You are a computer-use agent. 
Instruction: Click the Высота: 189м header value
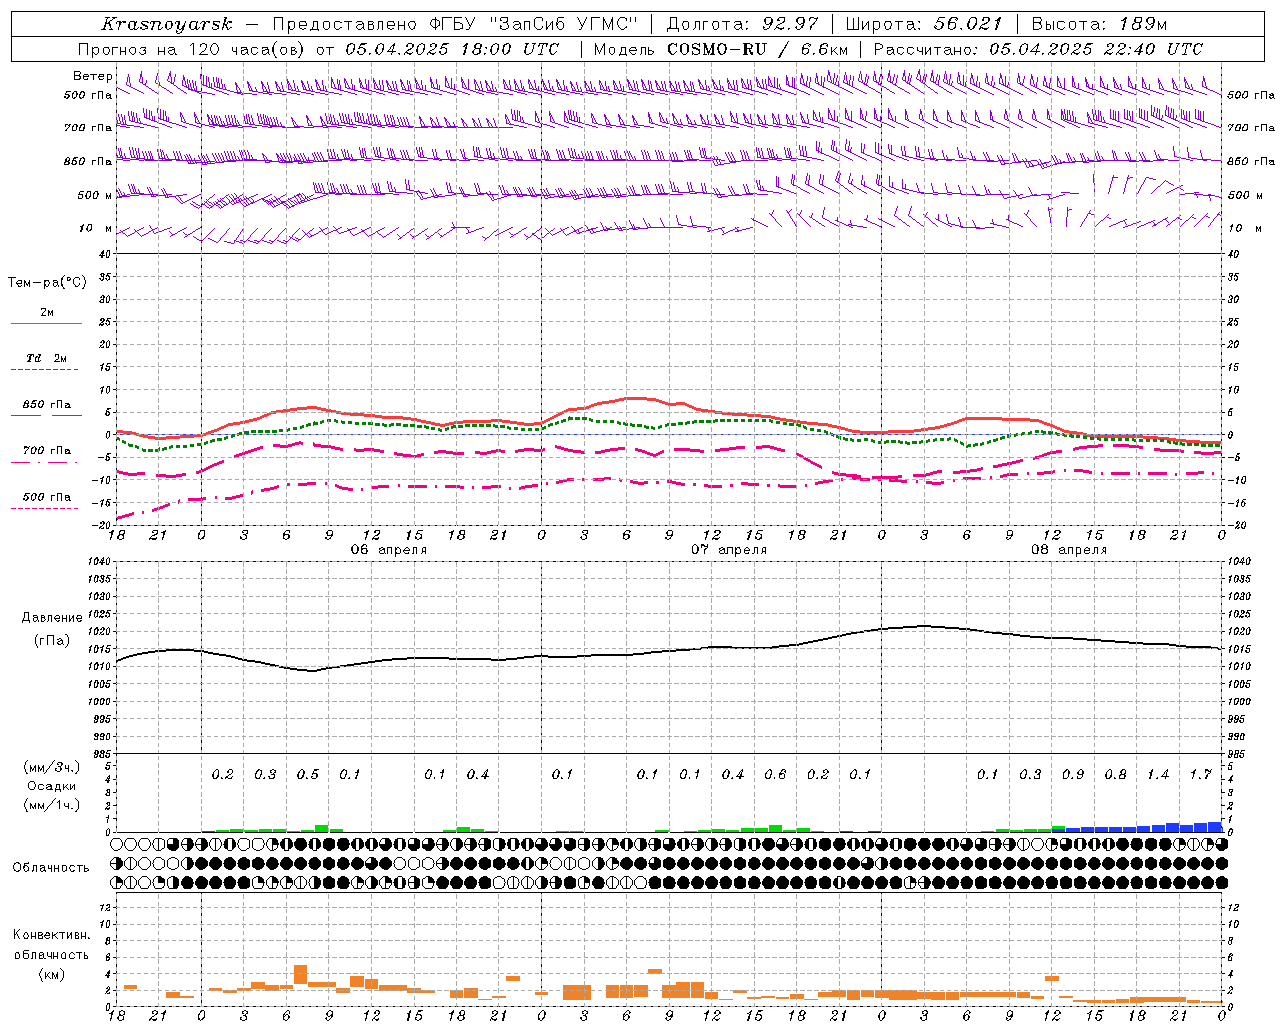click(1098, 24)
